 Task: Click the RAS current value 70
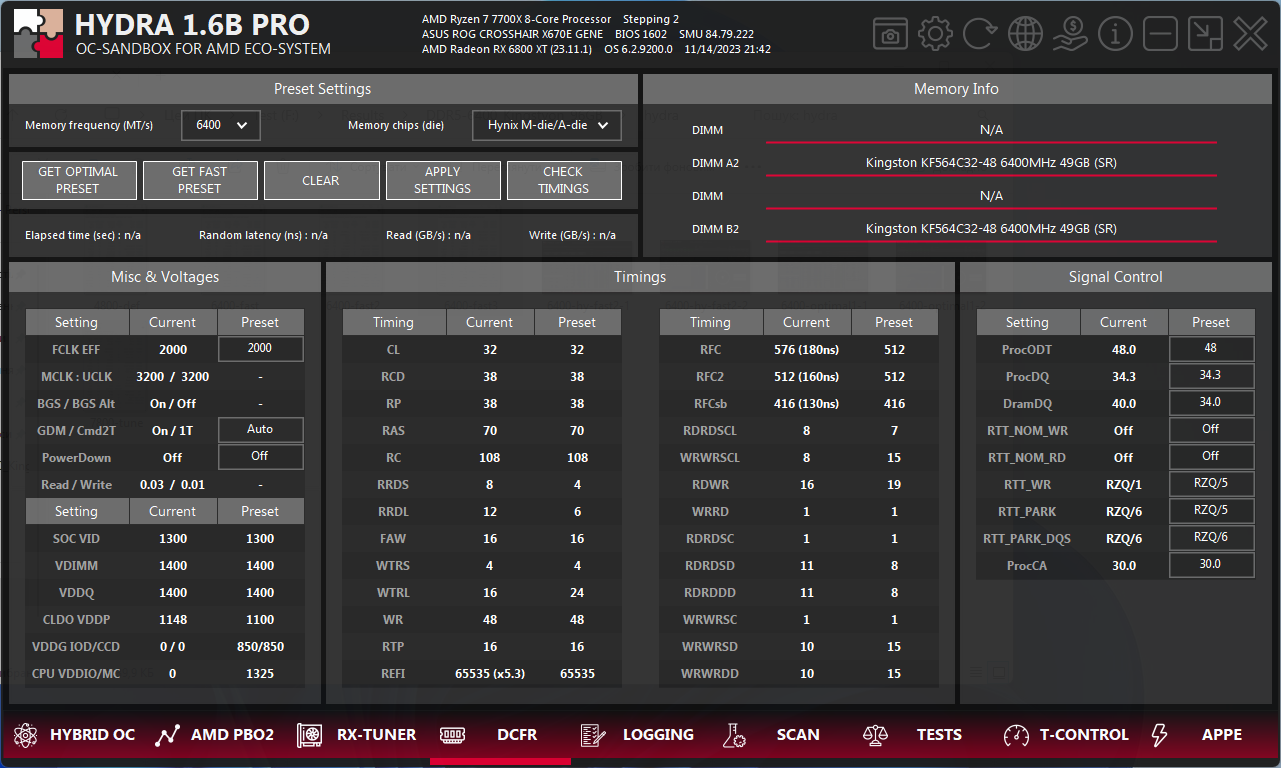pos(489,431)
